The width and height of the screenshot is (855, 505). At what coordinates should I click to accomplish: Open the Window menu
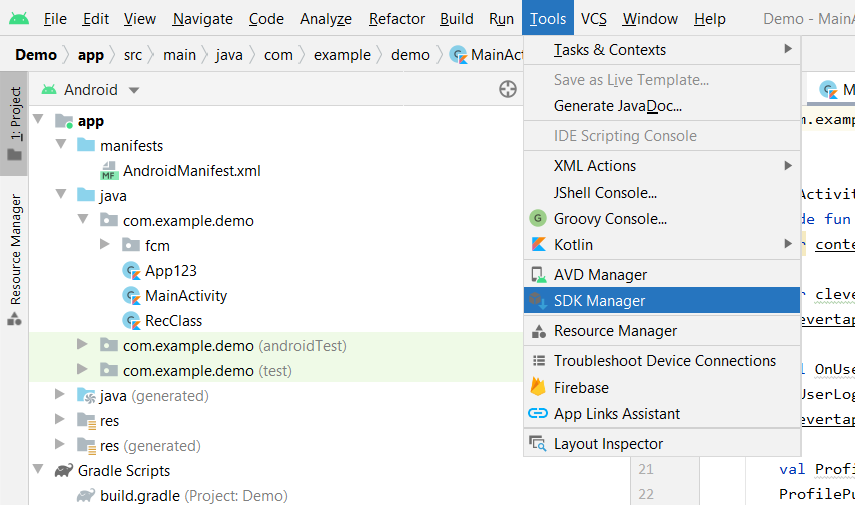click(650, 19)
